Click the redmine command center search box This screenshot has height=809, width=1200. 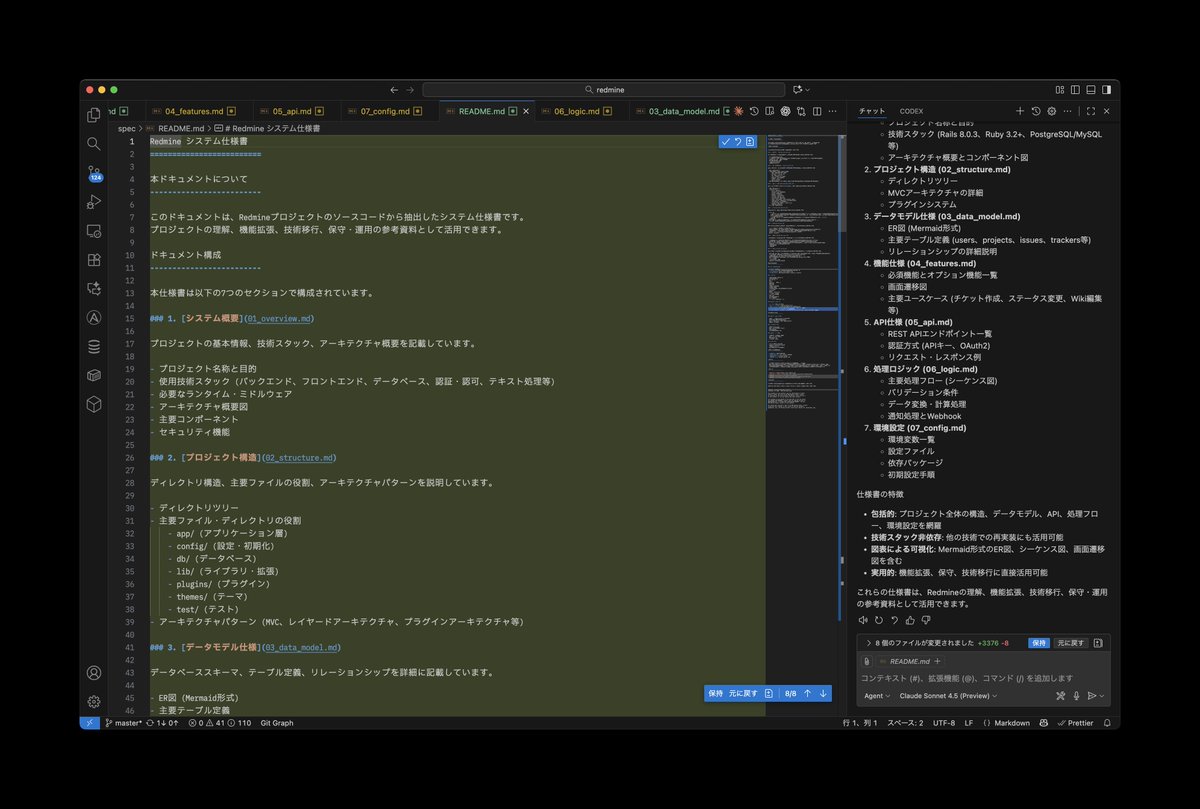[603, 89]
